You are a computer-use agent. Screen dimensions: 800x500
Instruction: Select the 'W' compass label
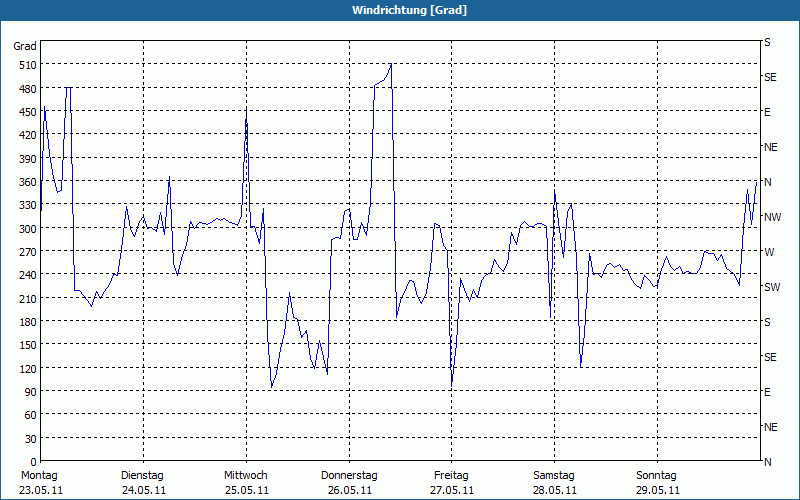769,252
